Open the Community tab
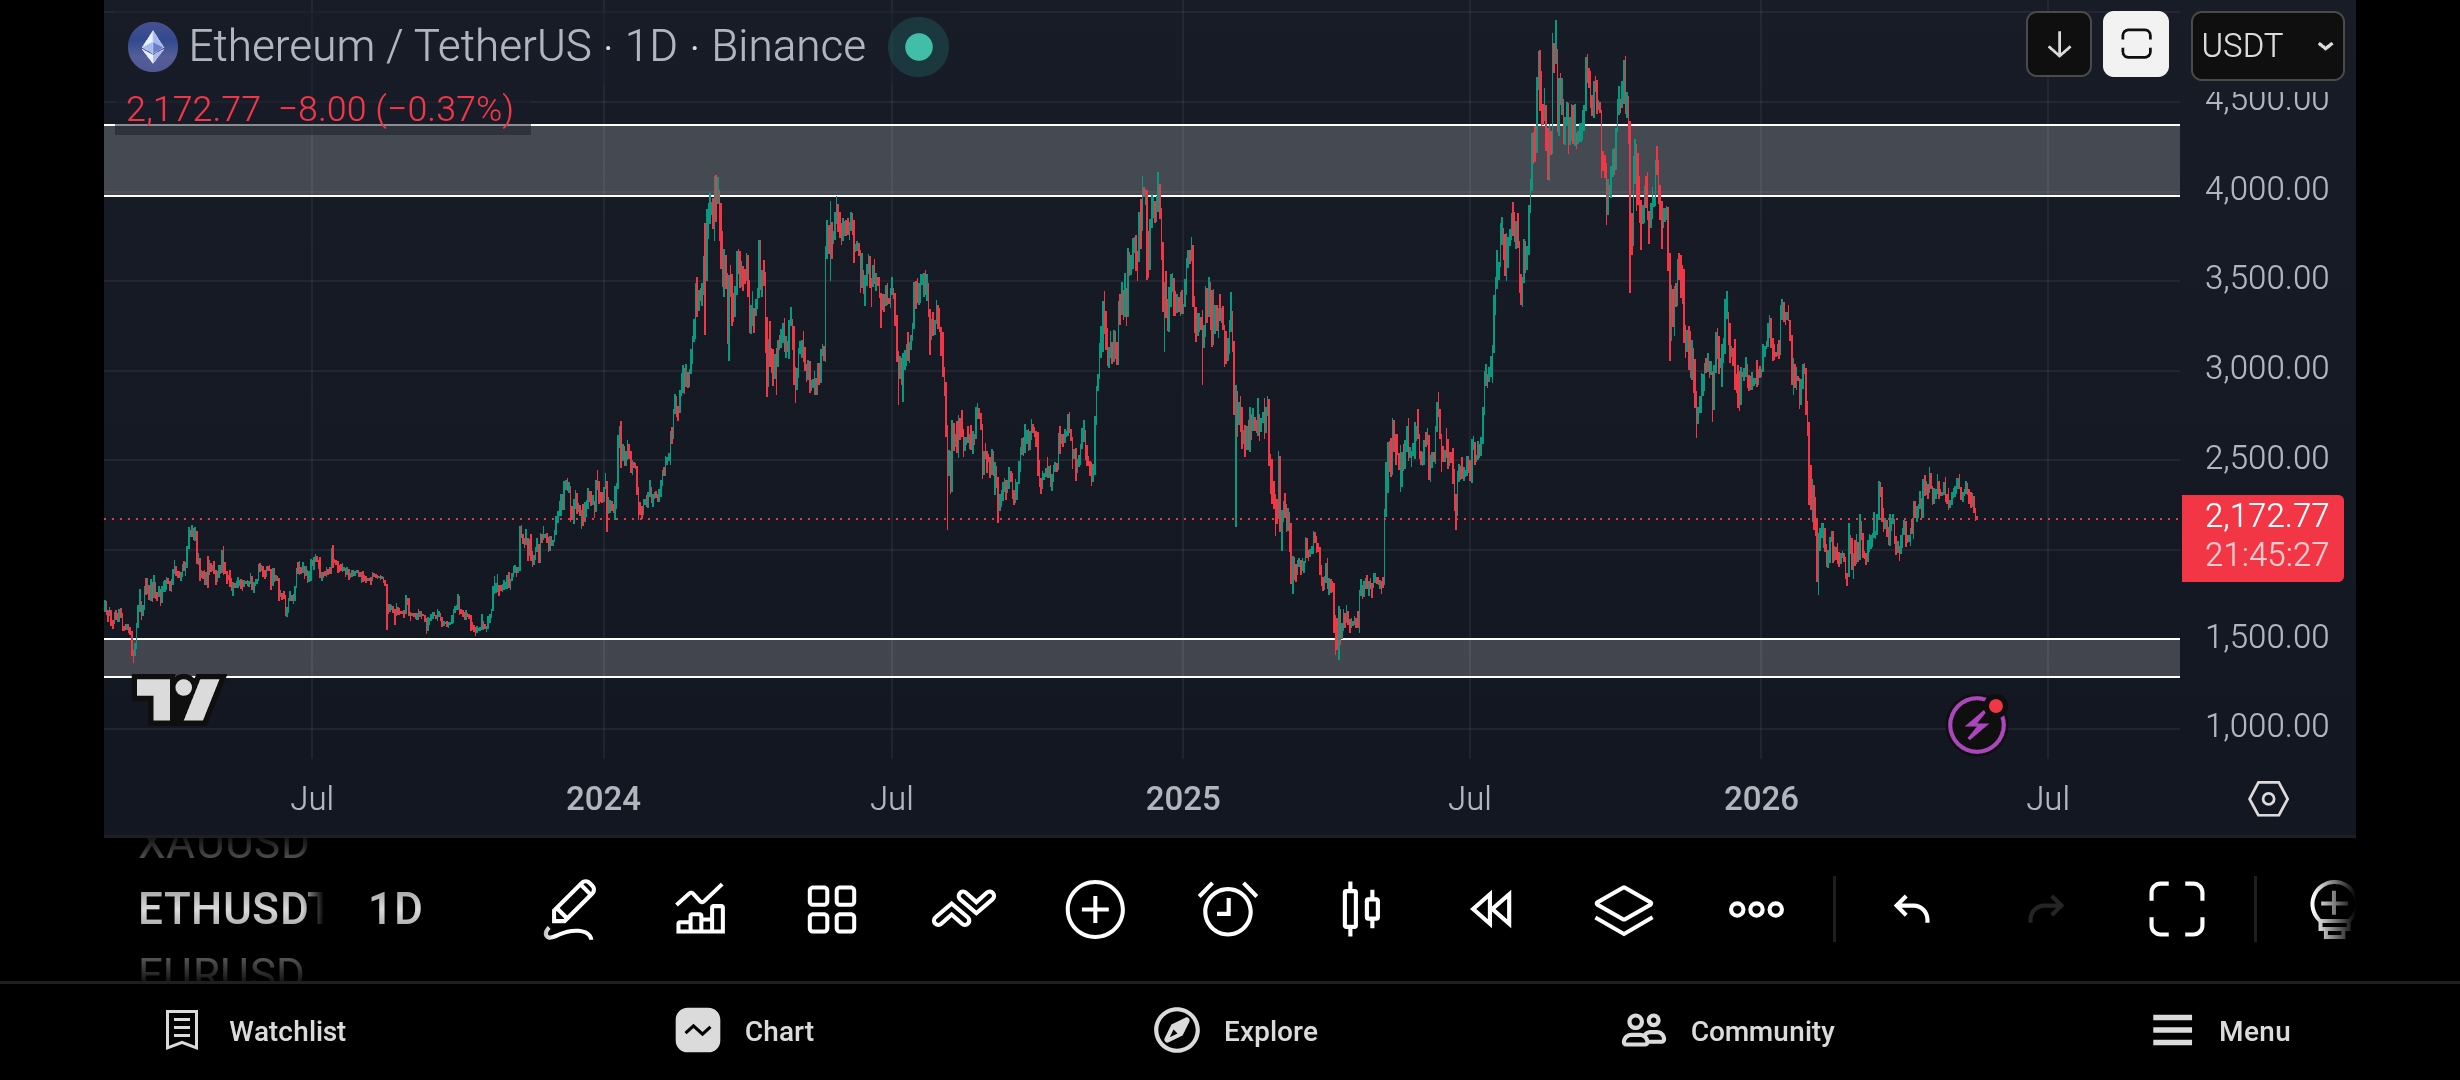 [x=1728, y=1031]
